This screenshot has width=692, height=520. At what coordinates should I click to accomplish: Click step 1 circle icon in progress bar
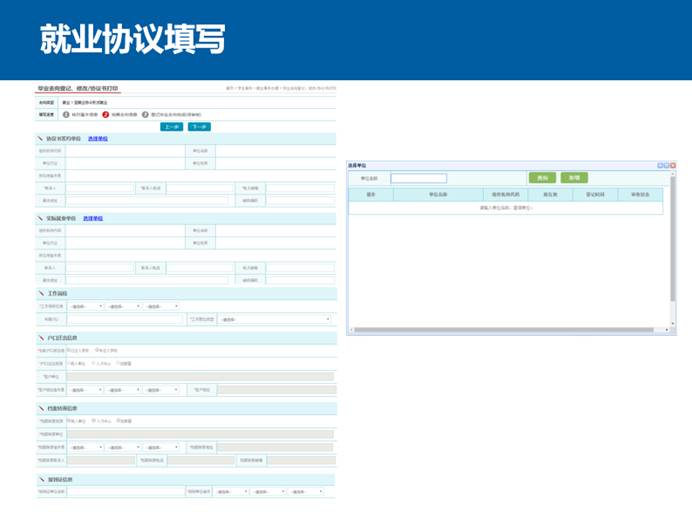66,114
